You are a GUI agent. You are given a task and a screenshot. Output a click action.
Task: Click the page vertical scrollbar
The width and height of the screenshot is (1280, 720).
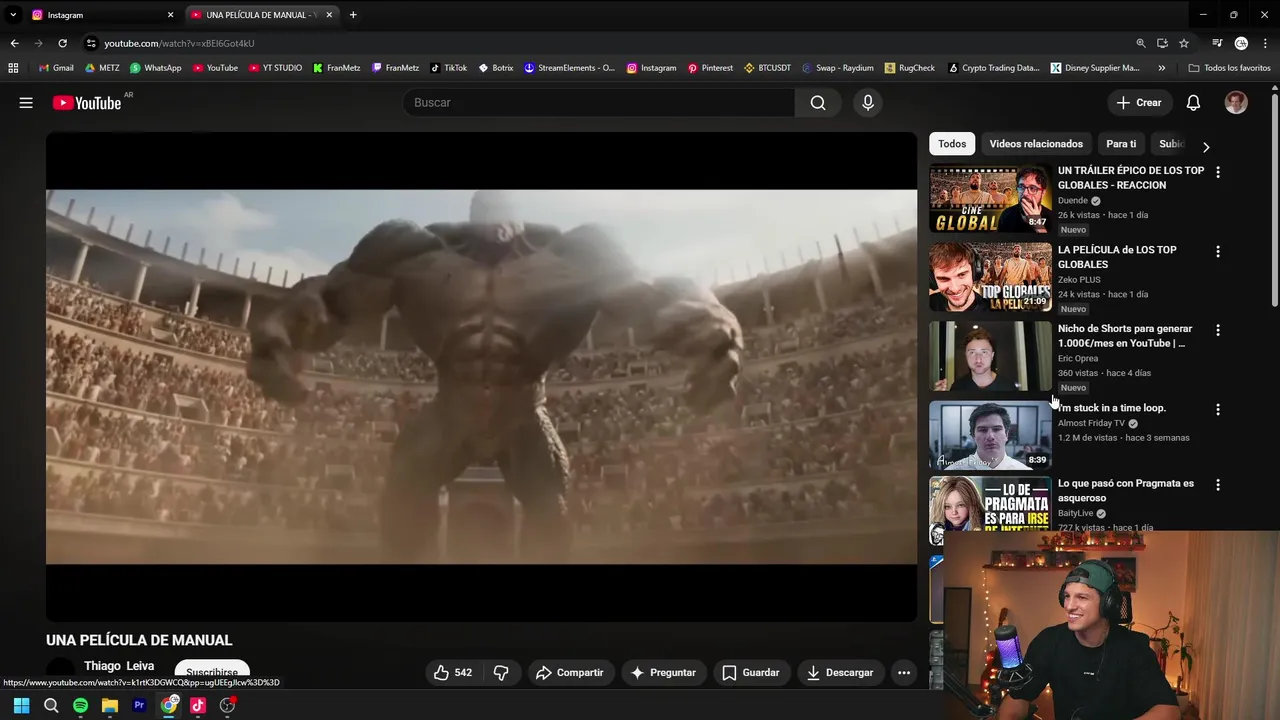point(1275,200)
